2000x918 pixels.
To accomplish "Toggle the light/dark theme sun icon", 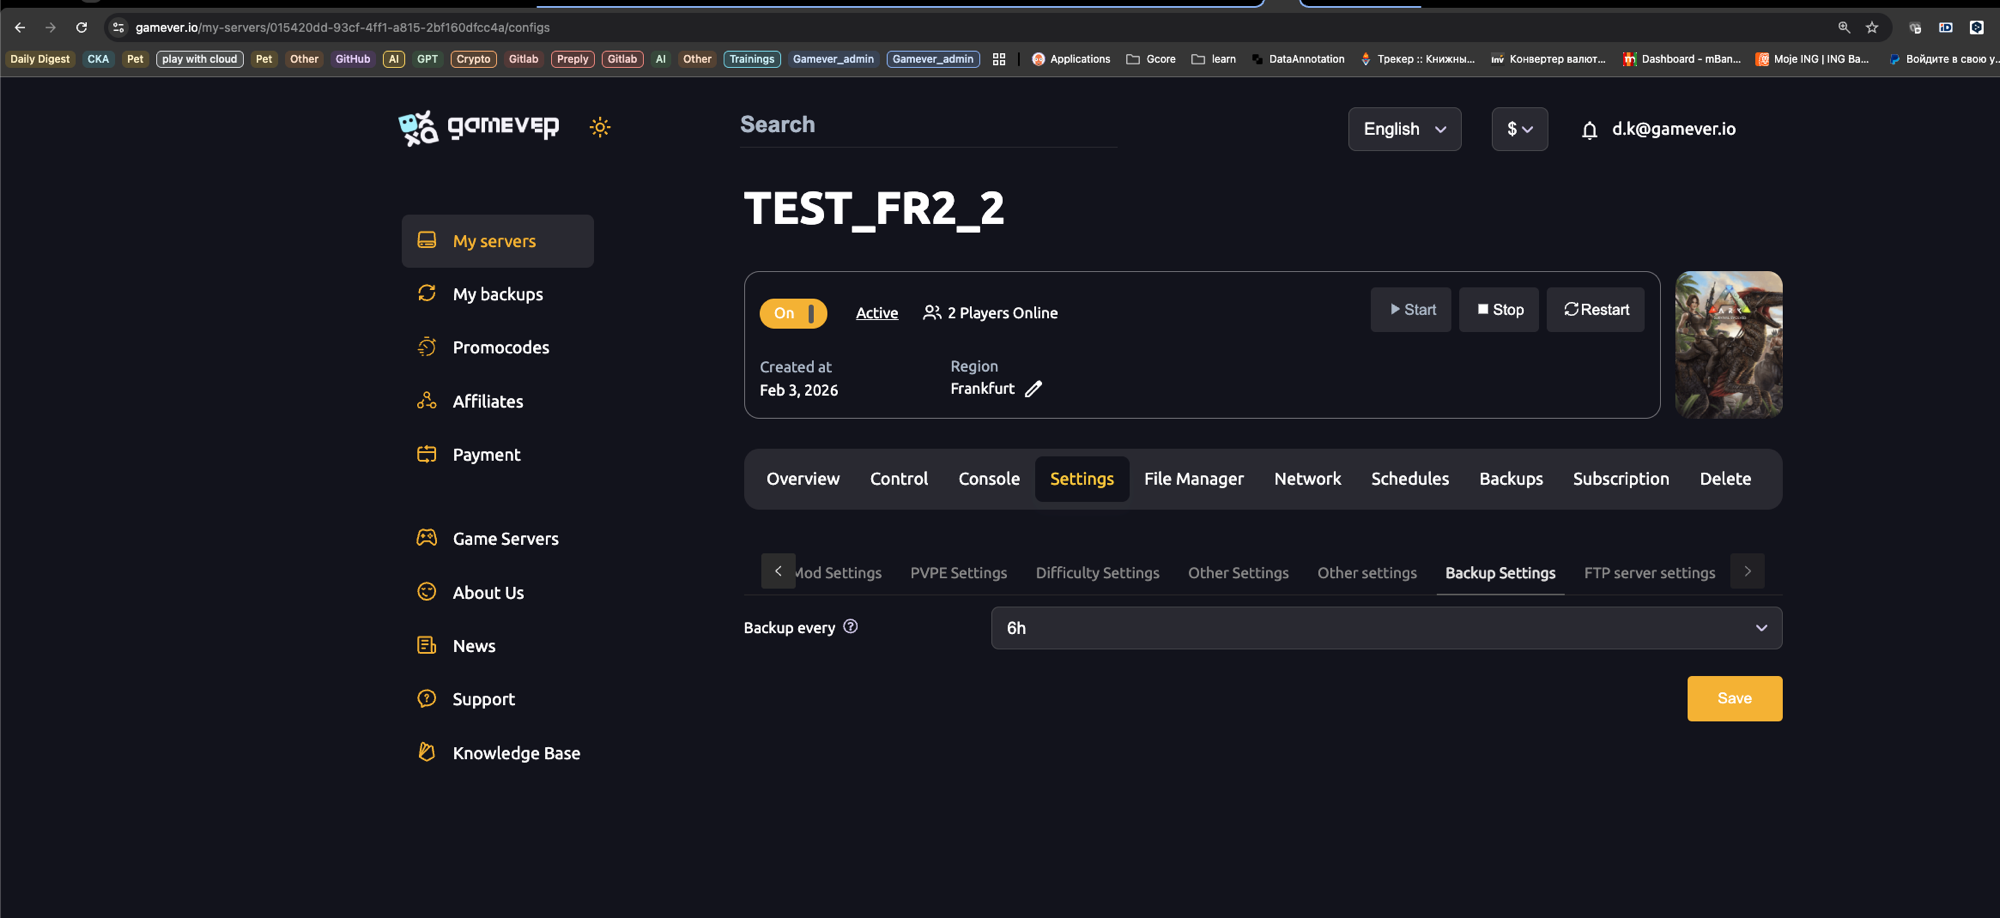I will (x=600, y=127).
